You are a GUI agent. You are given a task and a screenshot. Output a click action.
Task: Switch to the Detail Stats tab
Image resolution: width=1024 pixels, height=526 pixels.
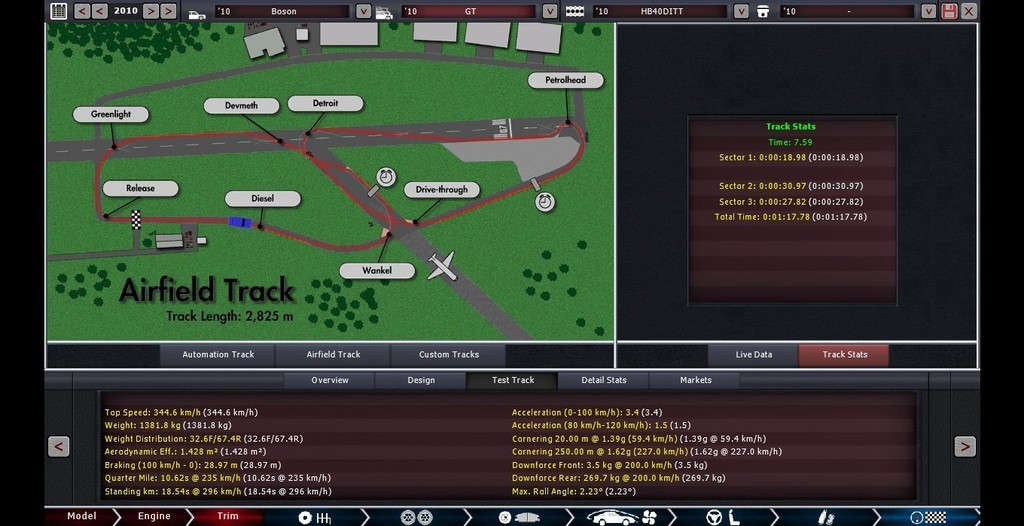603,380
